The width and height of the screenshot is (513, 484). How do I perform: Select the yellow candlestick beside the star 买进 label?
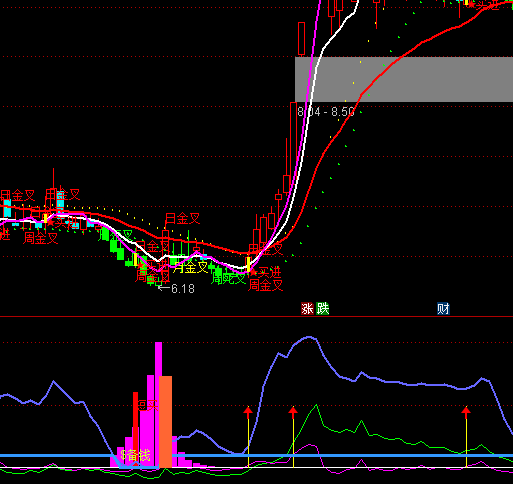click(248, 264)
